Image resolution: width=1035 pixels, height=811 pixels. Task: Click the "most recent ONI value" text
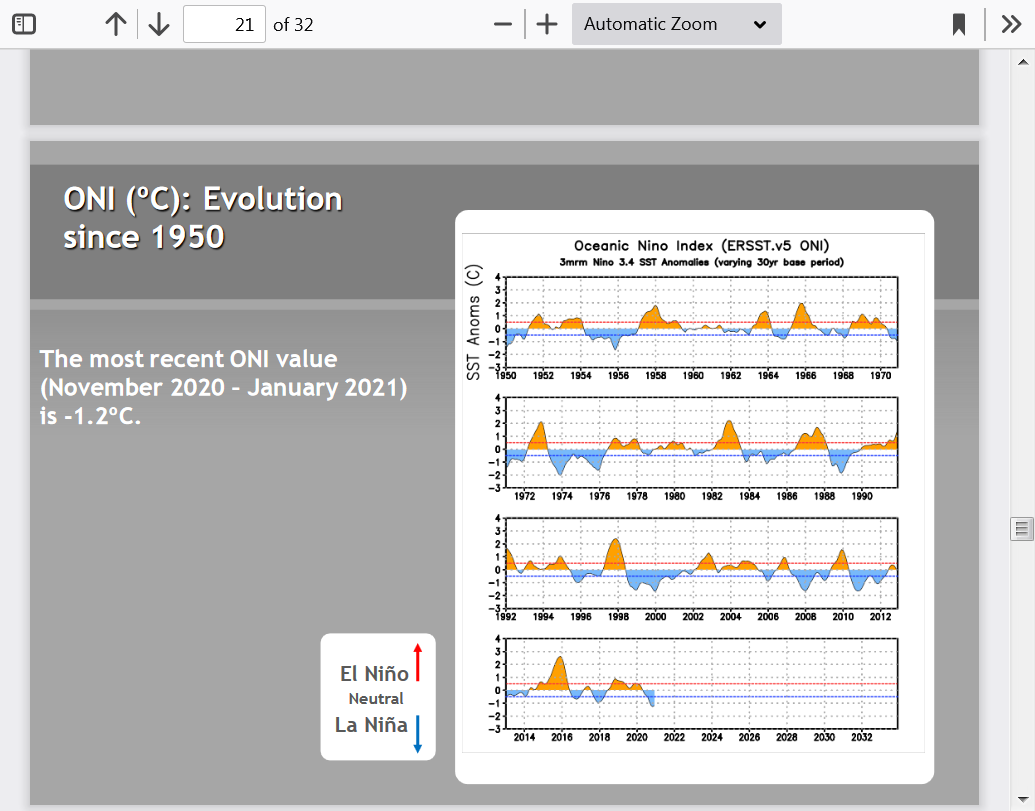coord(223,387)
